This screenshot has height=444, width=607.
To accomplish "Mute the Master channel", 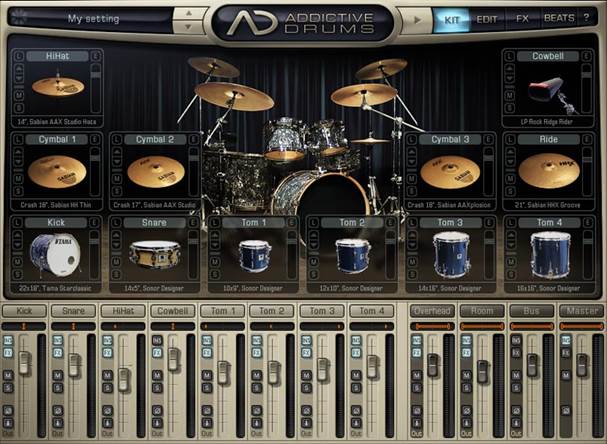I will [566, 375].
